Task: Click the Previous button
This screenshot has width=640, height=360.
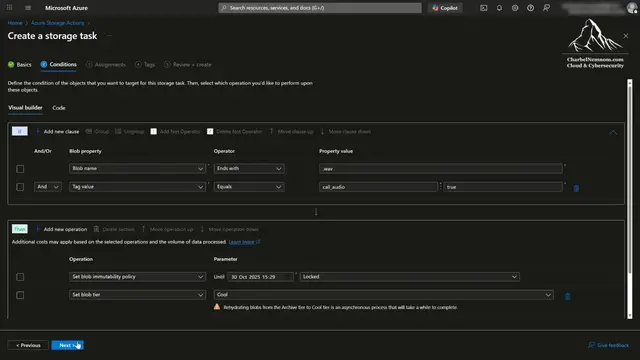Action: point(28,345)
